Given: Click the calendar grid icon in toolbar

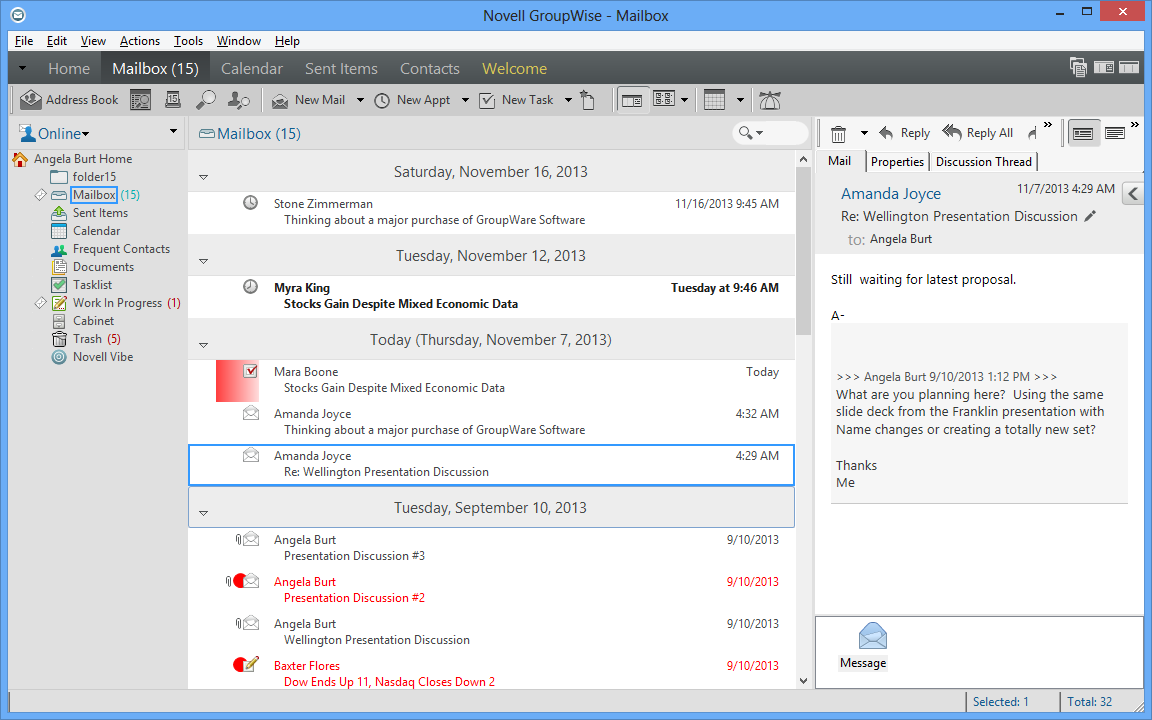Looking at the screenshot, I should [715, 100].
